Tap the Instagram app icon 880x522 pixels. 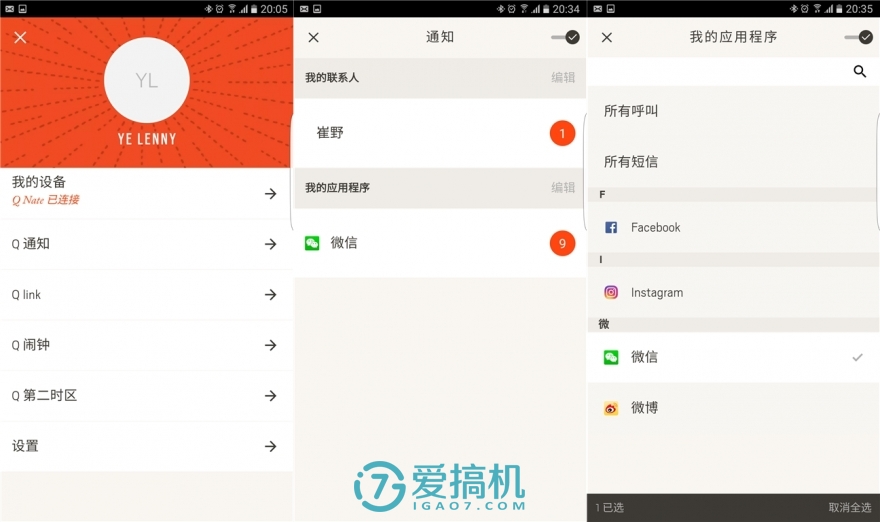pyautogui.click(x=611, y=292)
